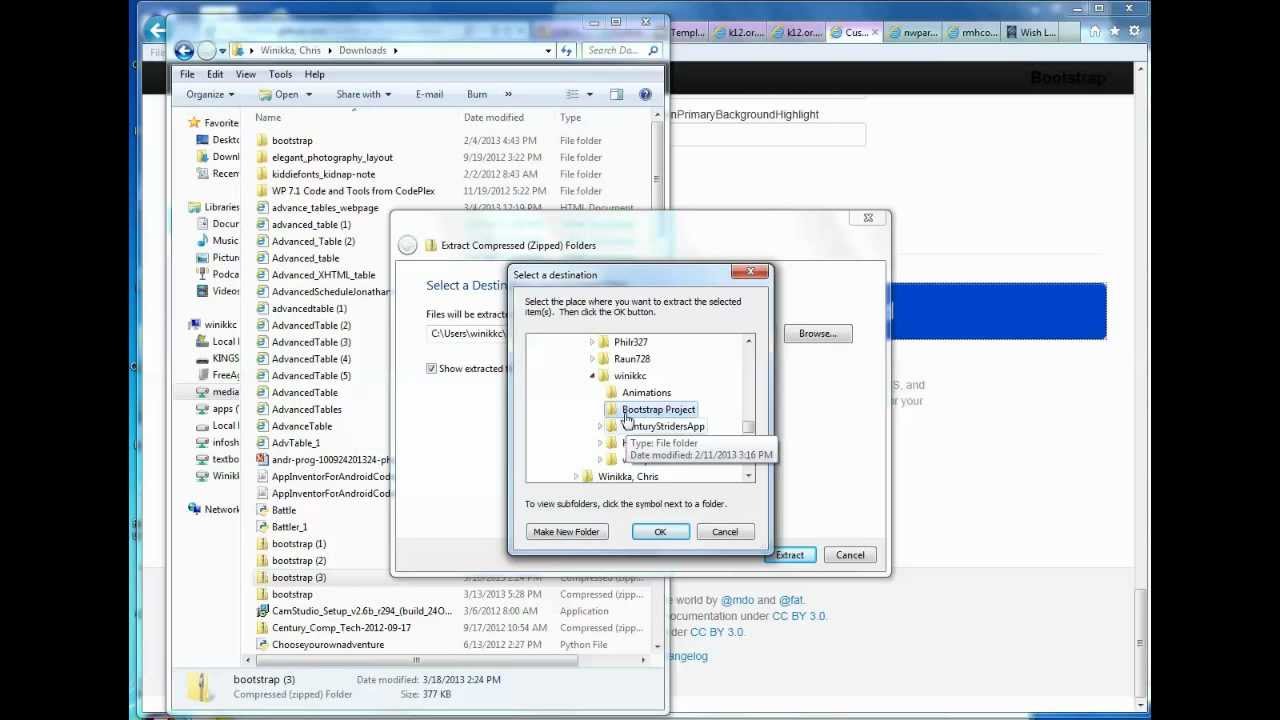Select the Animations folder in tree
The height and width of the screenshot is (720, 1280).
[646, 393]
